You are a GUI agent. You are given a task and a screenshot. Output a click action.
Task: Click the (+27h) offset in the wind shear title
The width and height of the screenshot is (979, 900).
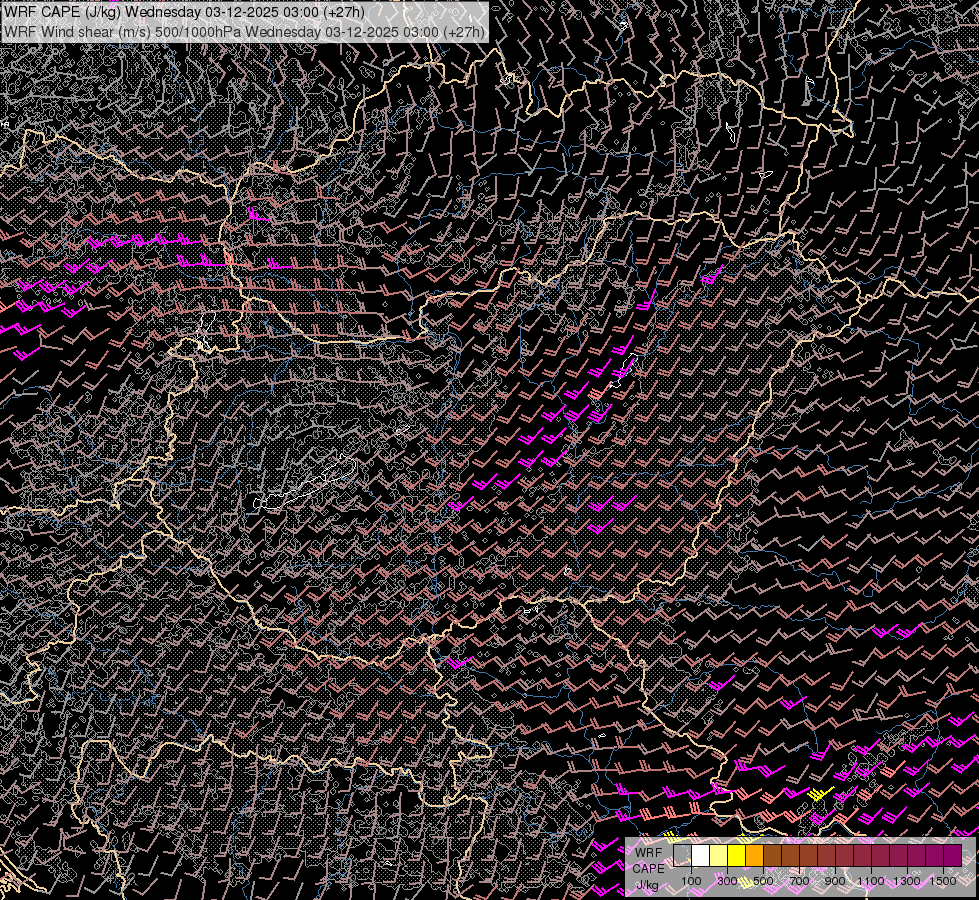(463, 31)
